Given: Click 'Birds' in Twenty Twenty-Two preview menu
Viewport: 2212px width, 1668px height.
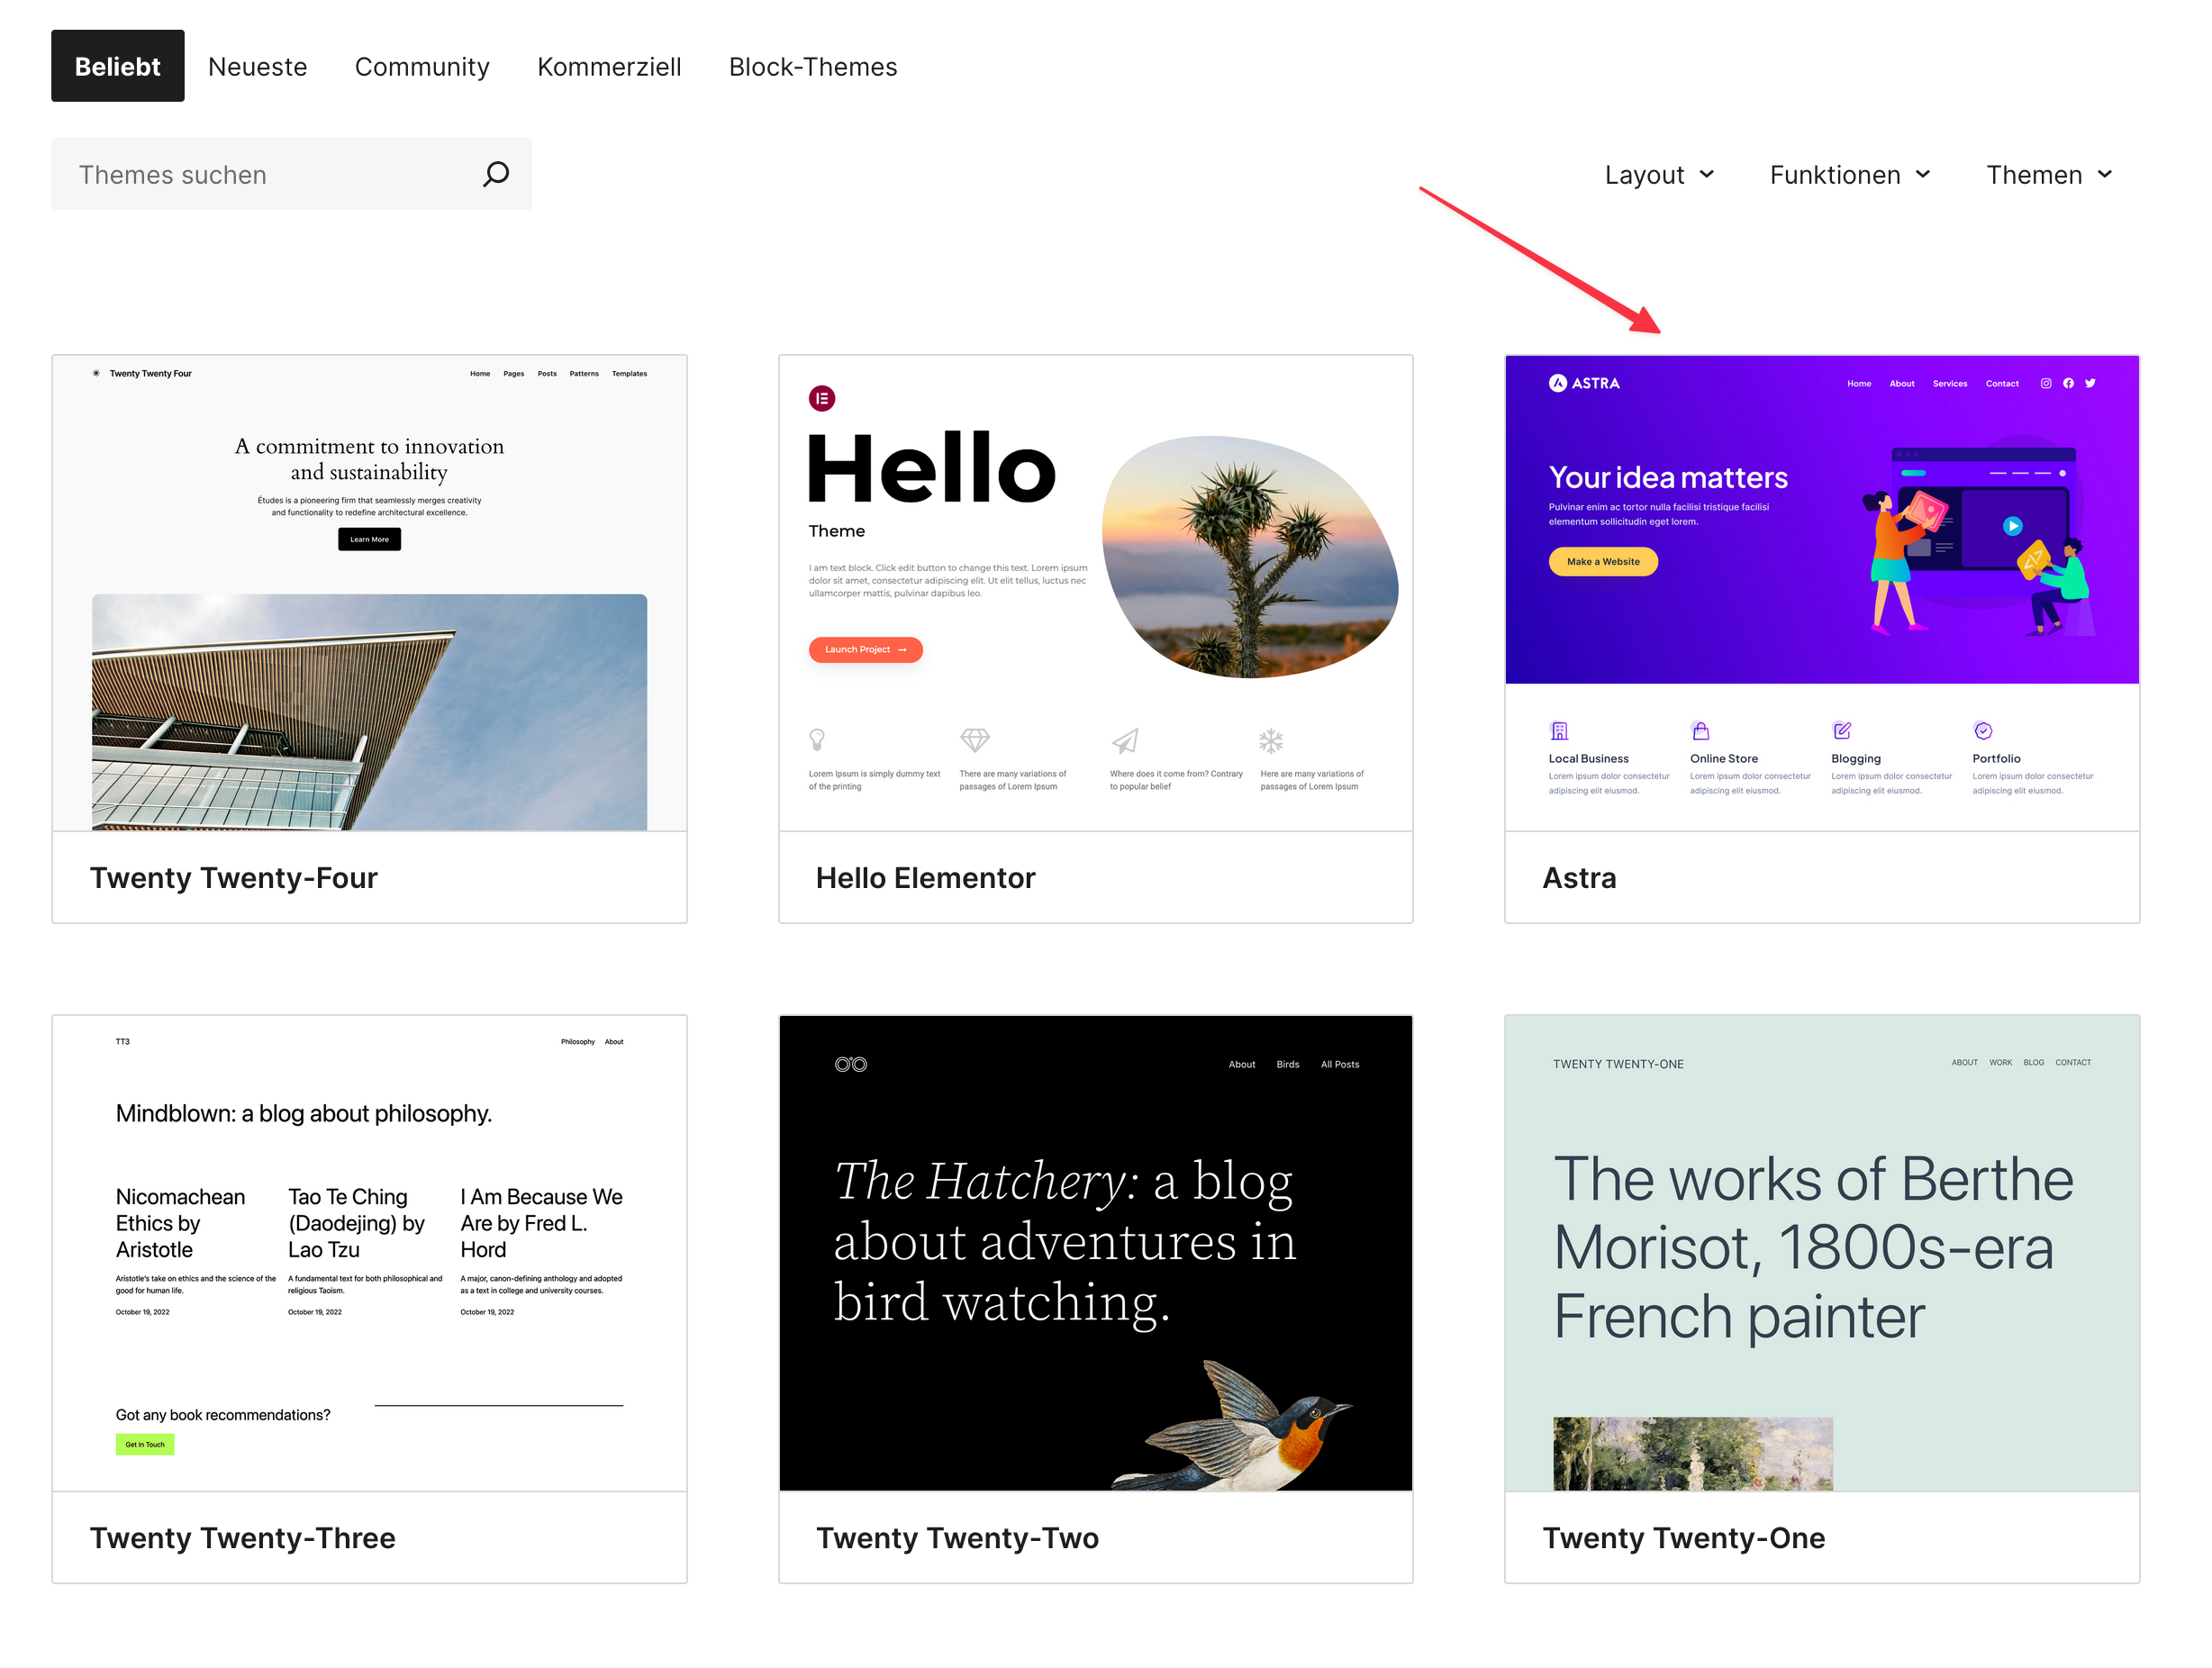Looking at the screenshot, I should click(1287, 1064).
